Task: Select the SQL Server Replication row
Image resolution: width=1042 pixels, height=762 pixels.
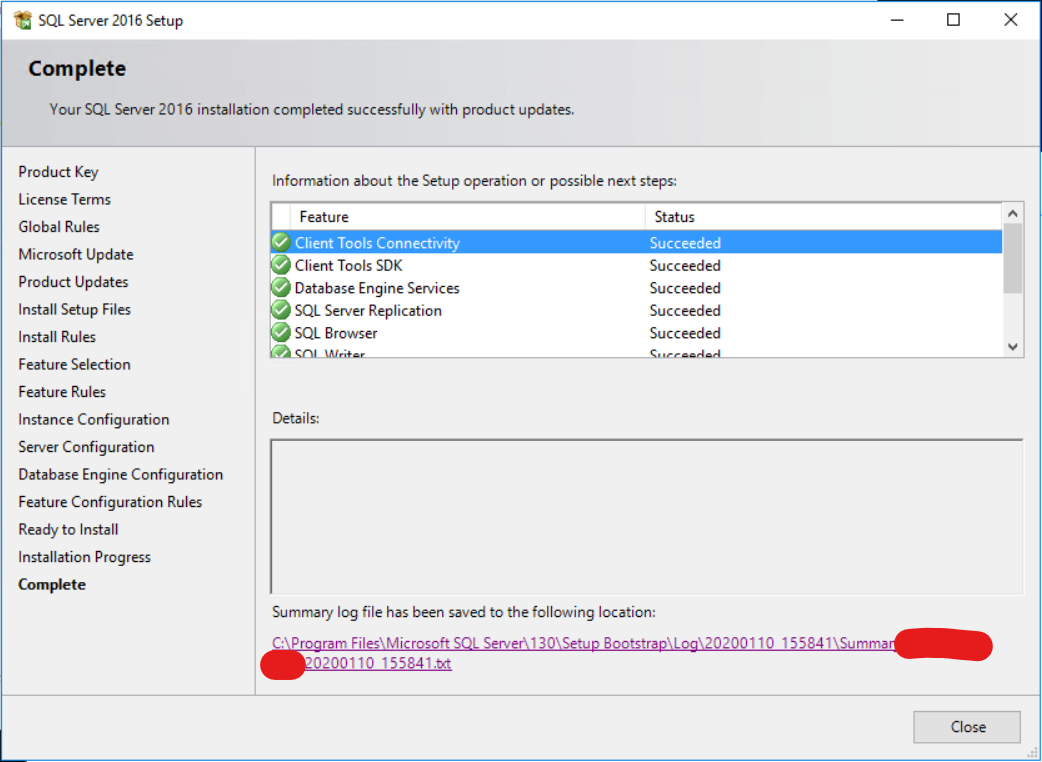Action: pyautogui.click(x=637, y=310)
